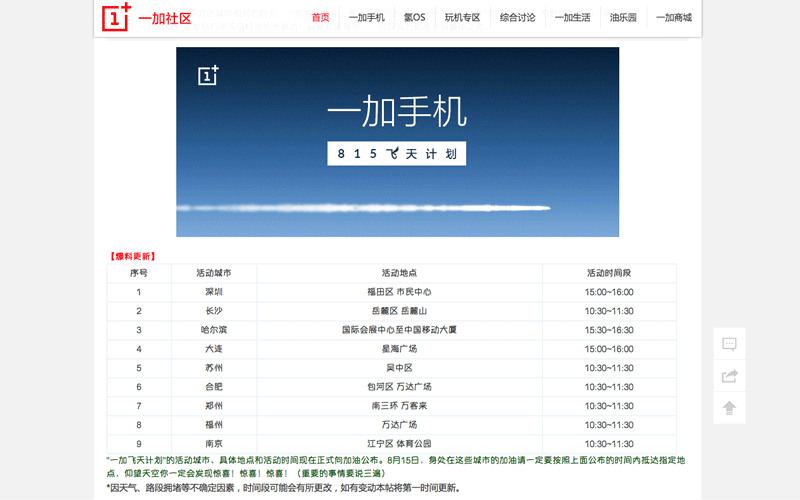
Task: Click the 815飞天计划 banner image
Action: click(x=397, y=142)
